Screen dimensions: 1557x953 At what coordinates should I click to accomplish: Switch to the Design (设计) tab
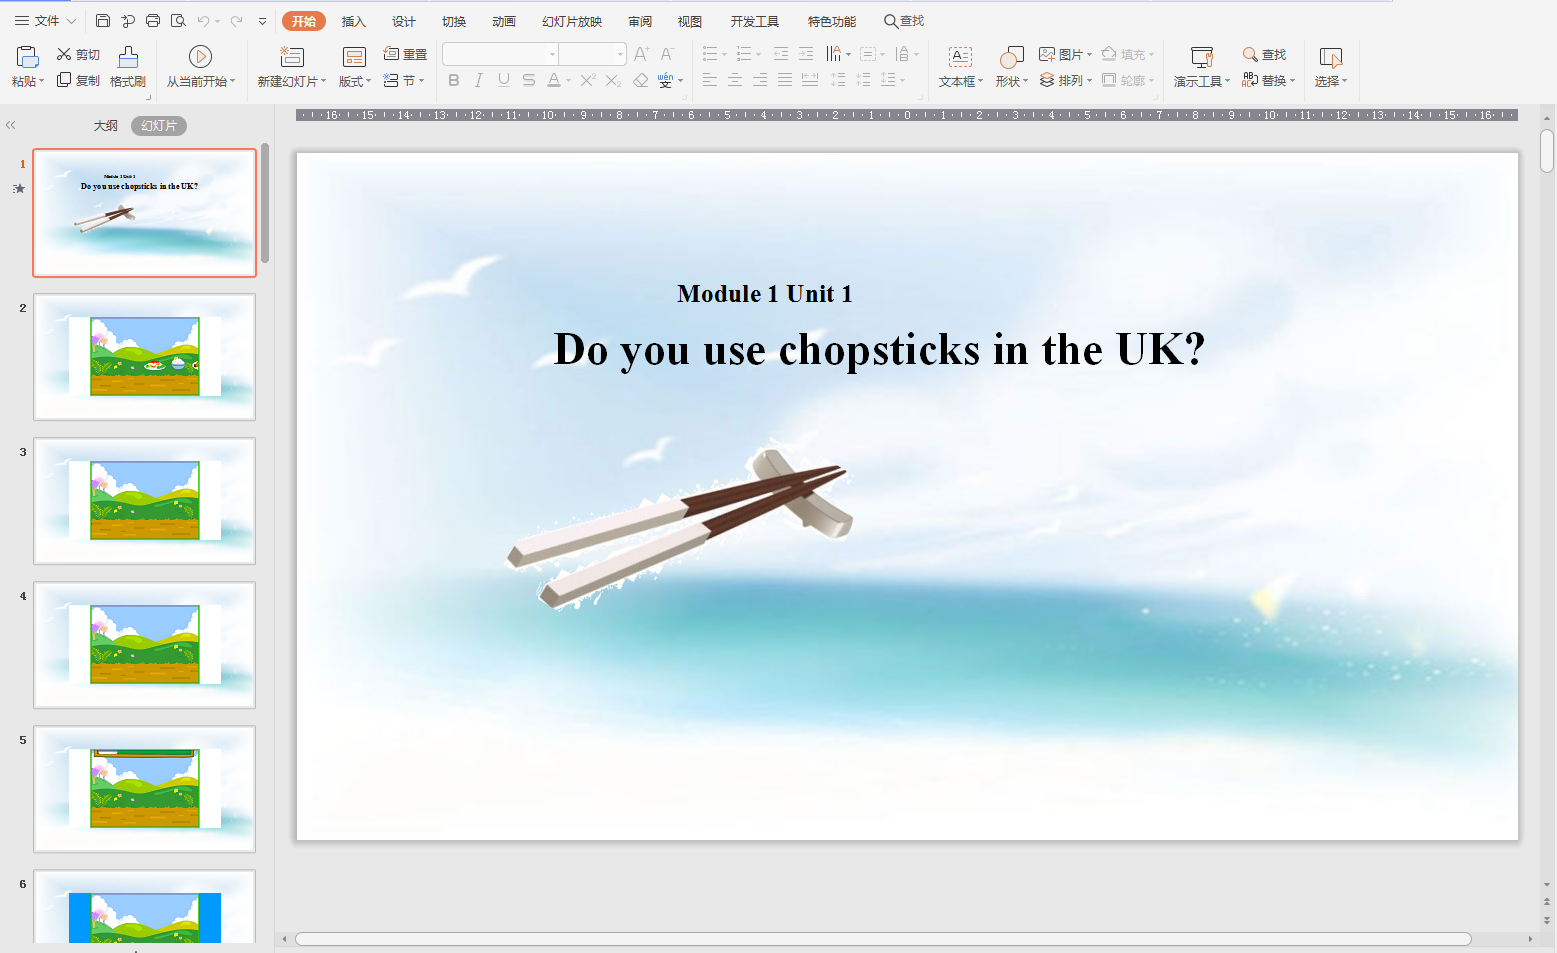(404, 21)
